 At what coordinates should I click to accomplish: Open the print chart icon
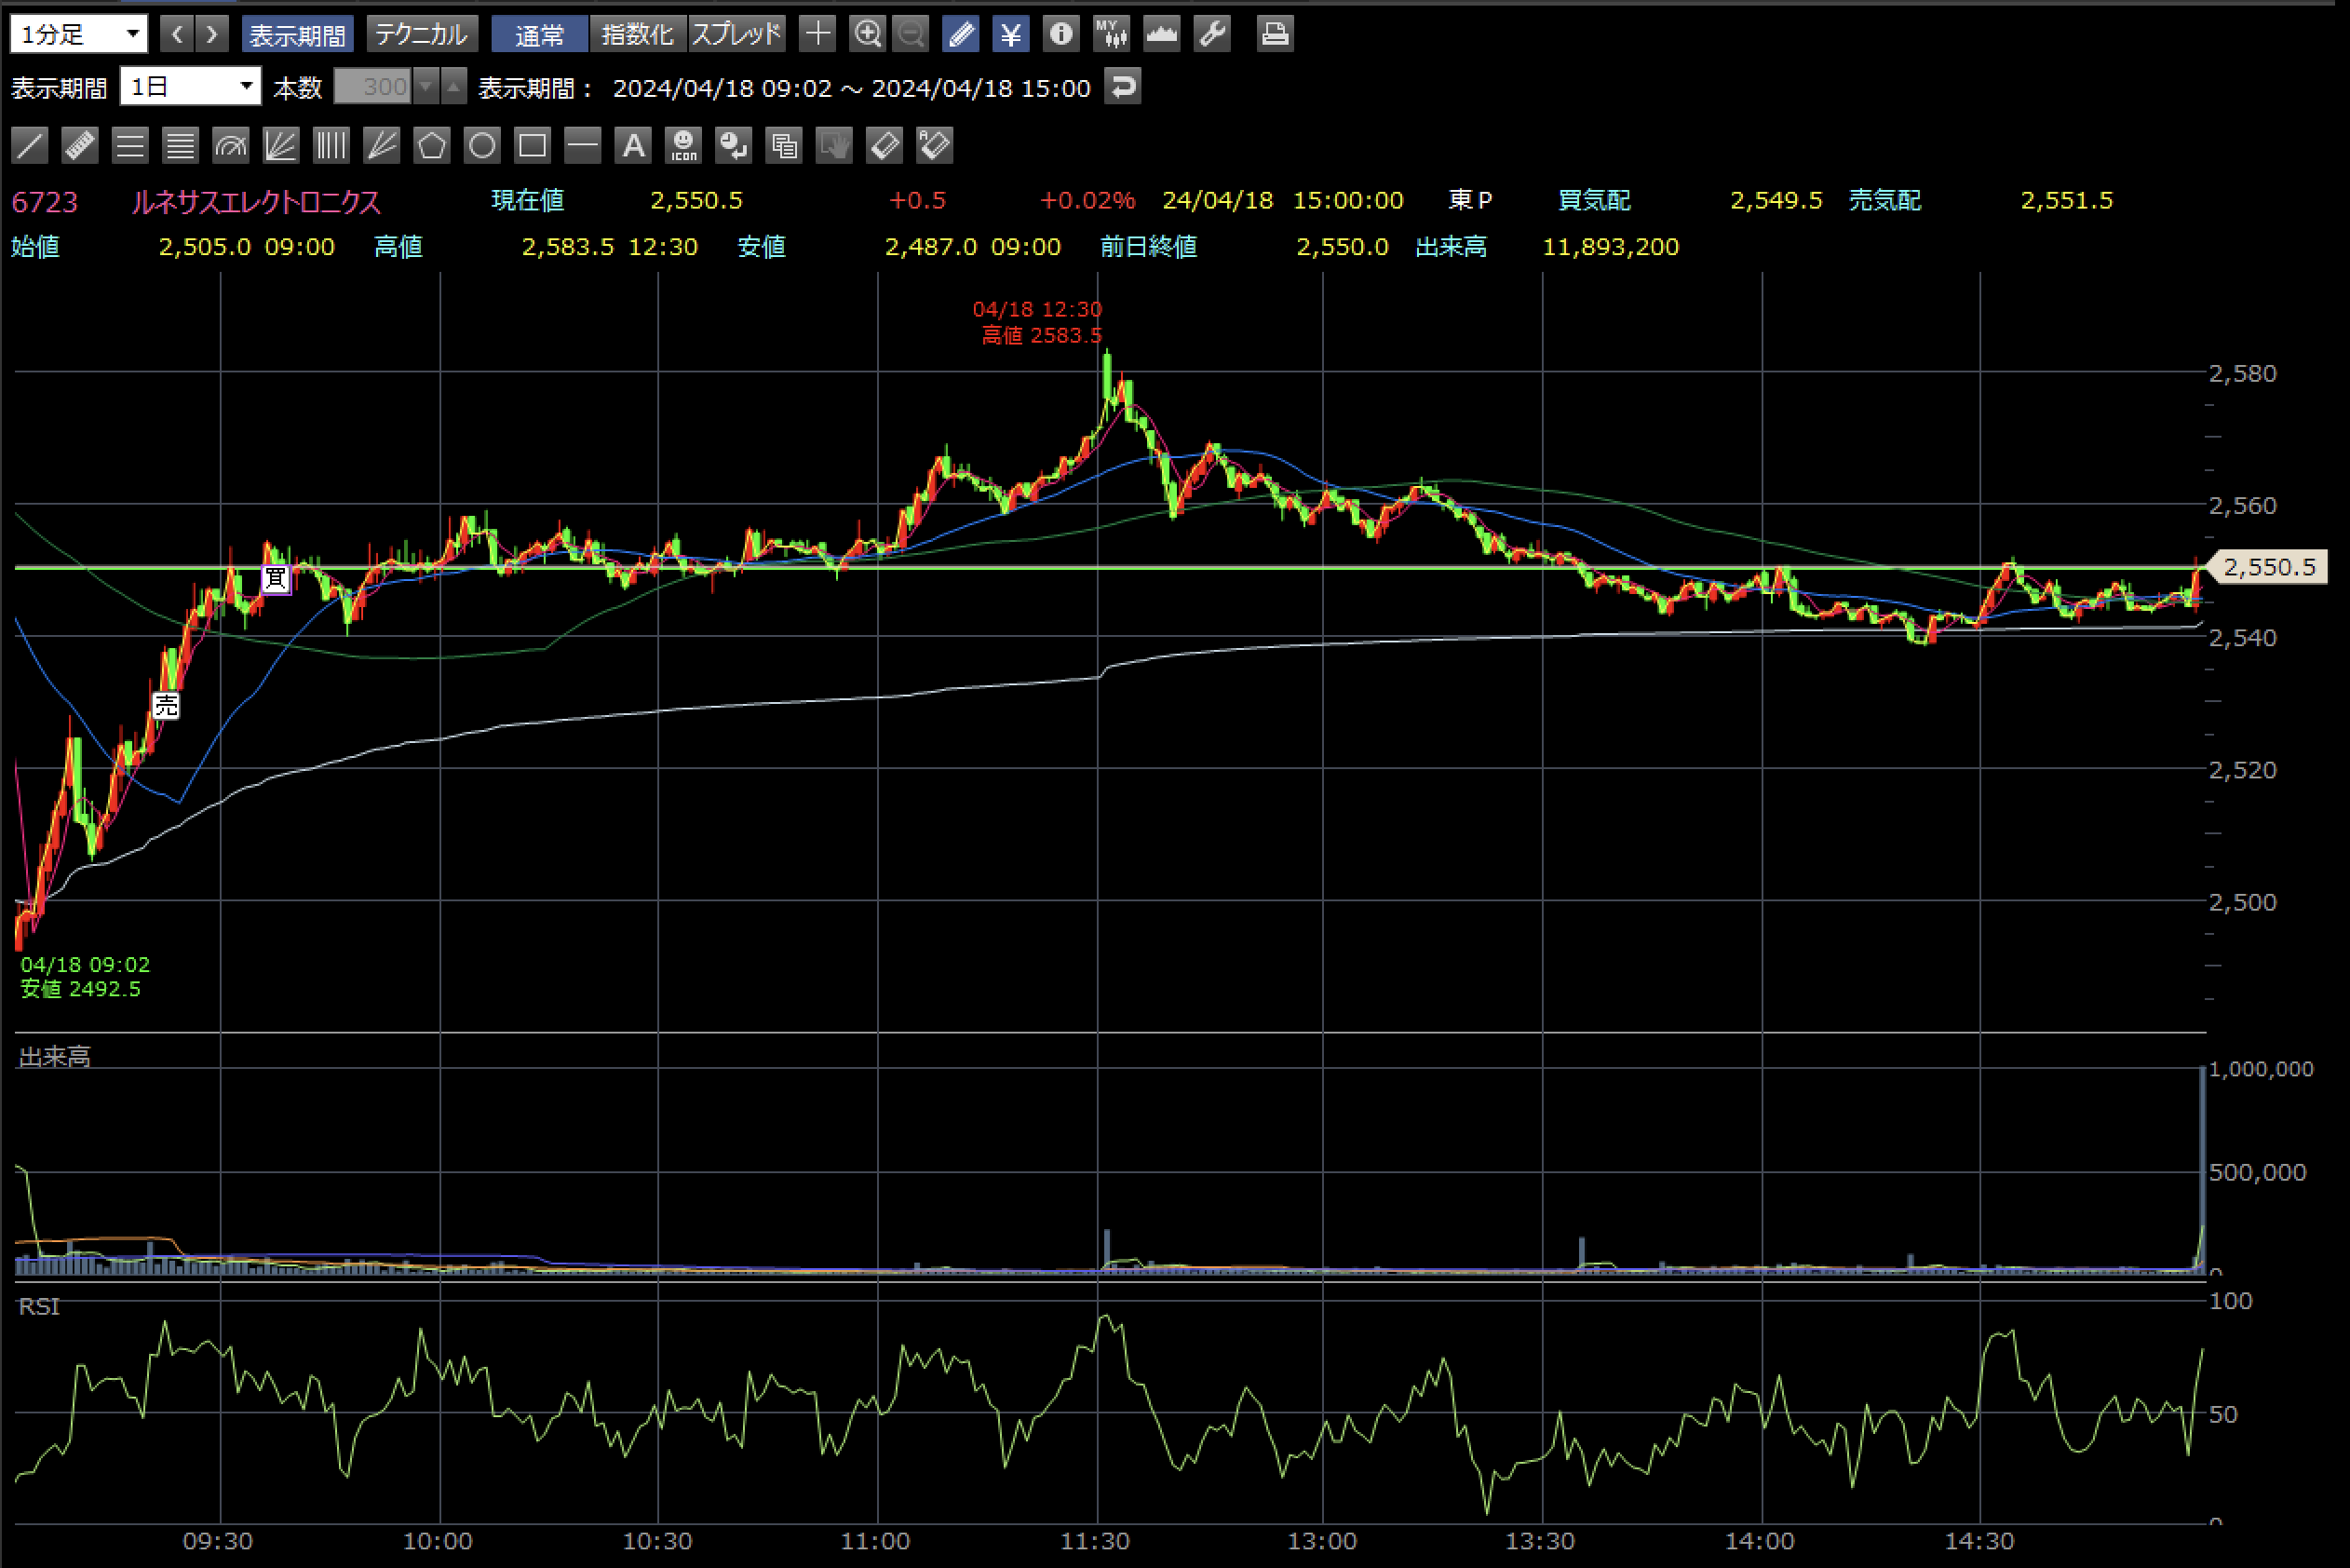click(x=1274, y=34)
